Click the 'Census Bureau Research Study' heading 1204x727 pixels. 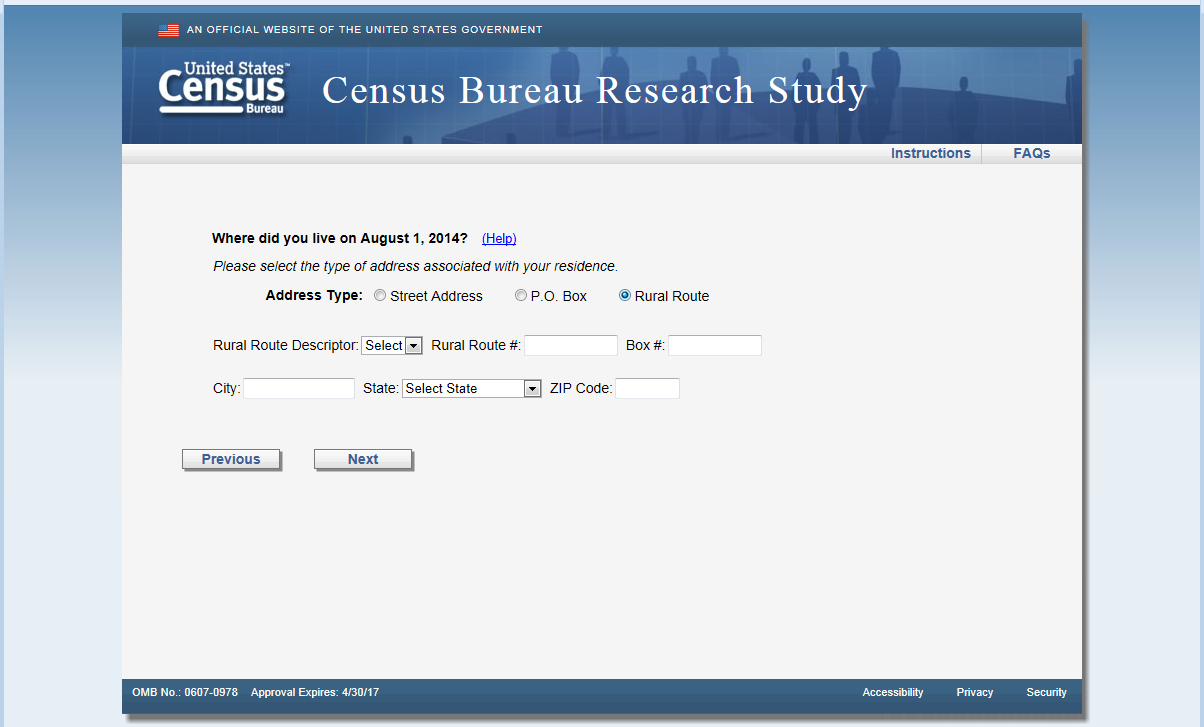tap(595, 91)
